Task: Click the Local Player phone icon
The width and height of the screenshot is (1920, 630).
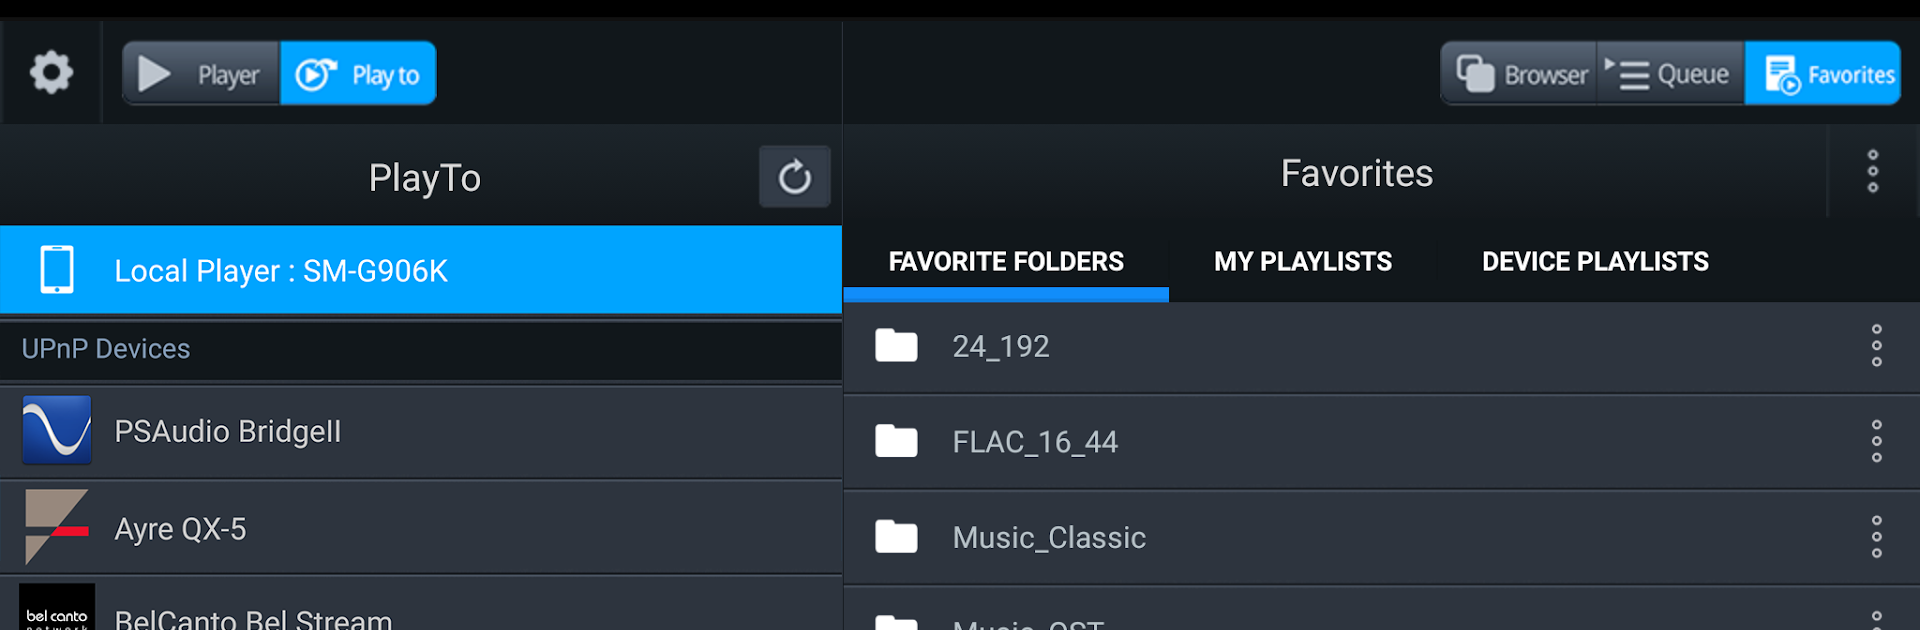Action: tap(57, 270)
